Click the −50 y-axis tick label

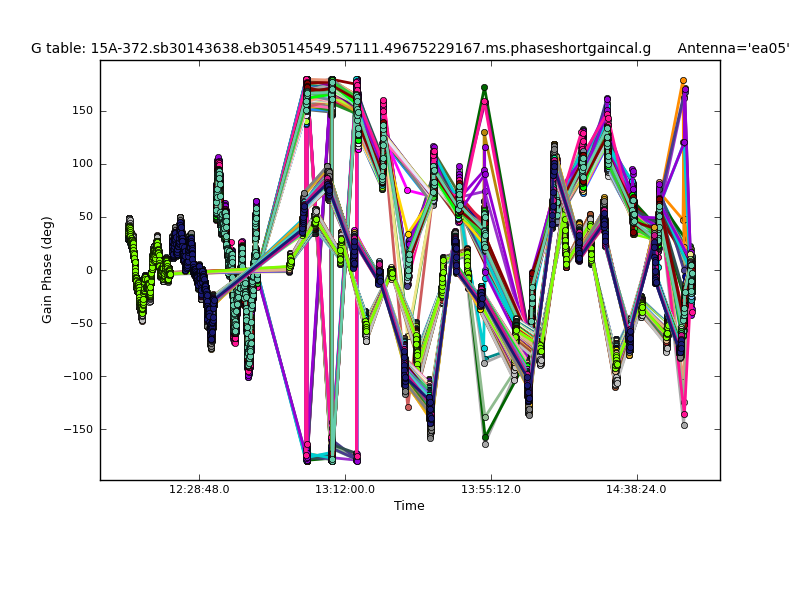pos(80,323)
